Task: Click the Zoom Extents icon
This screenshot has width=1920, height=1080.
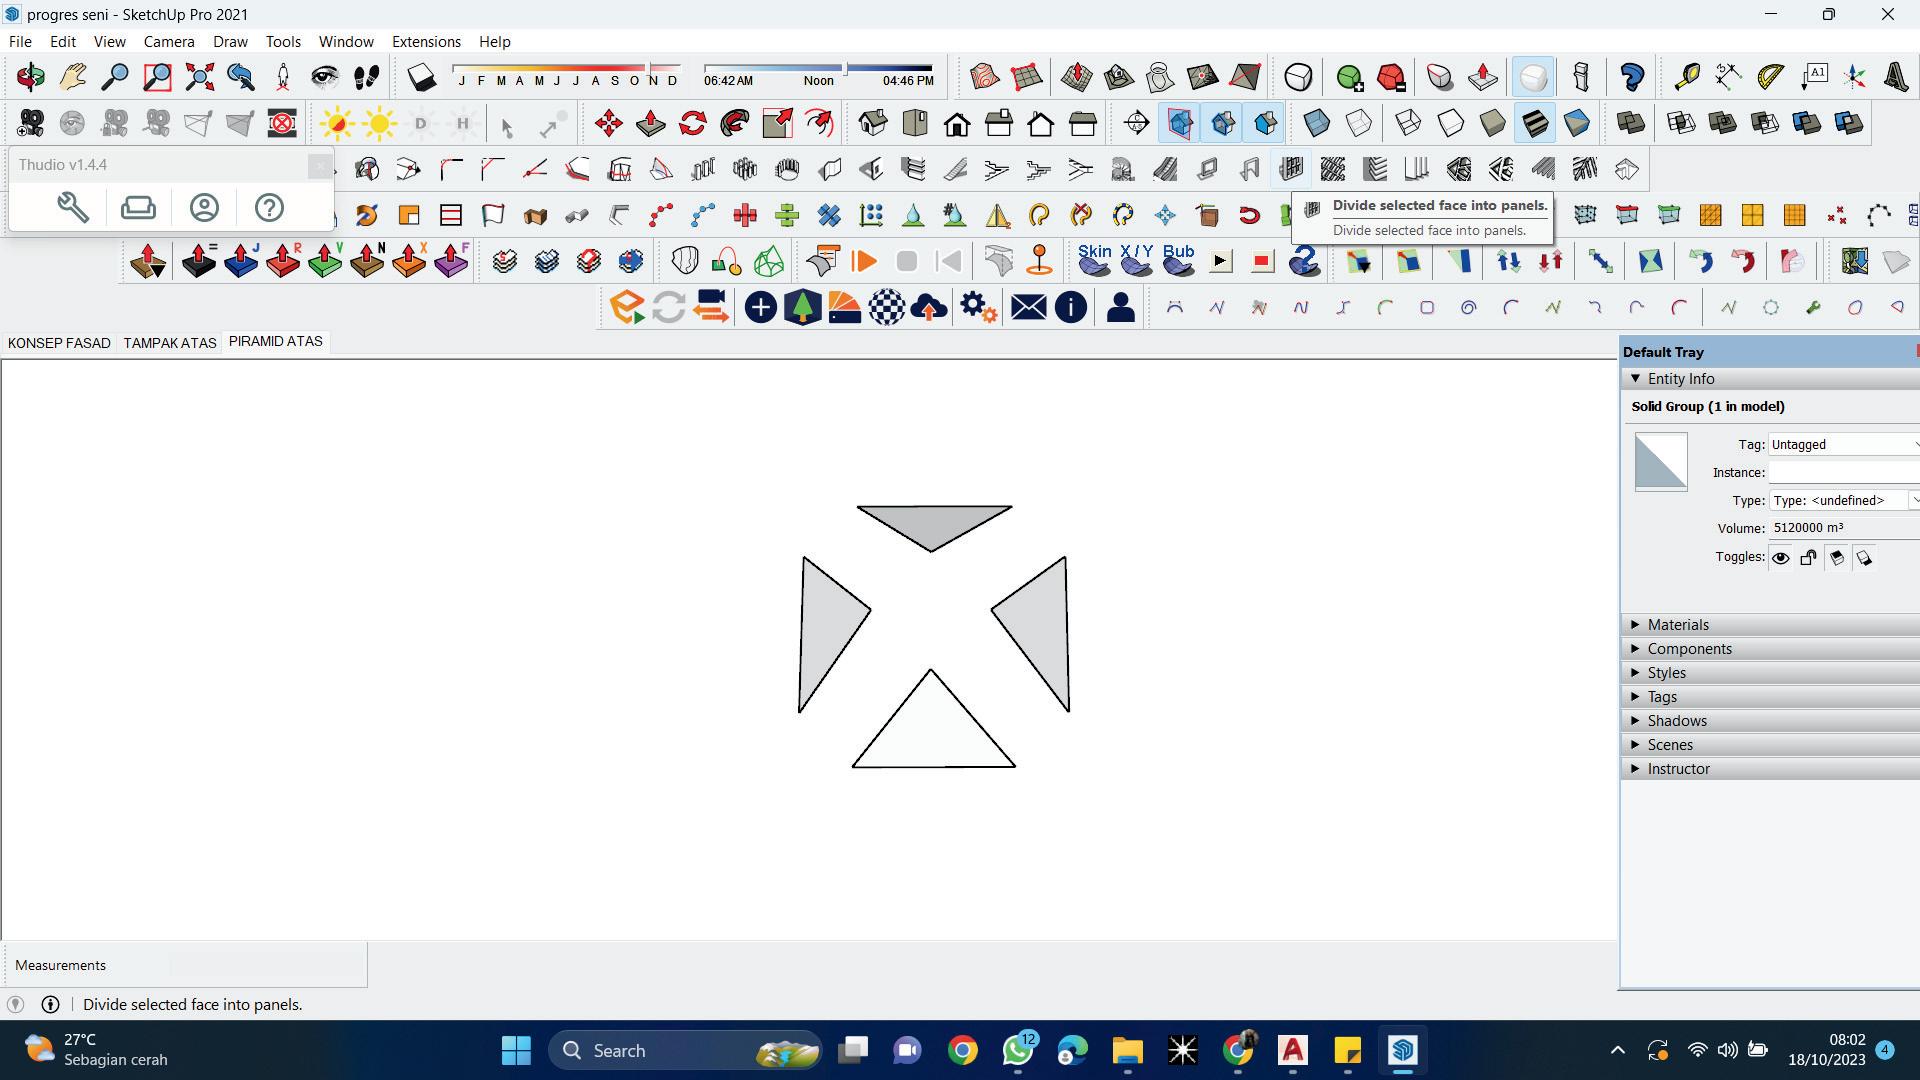Action: 199,77
